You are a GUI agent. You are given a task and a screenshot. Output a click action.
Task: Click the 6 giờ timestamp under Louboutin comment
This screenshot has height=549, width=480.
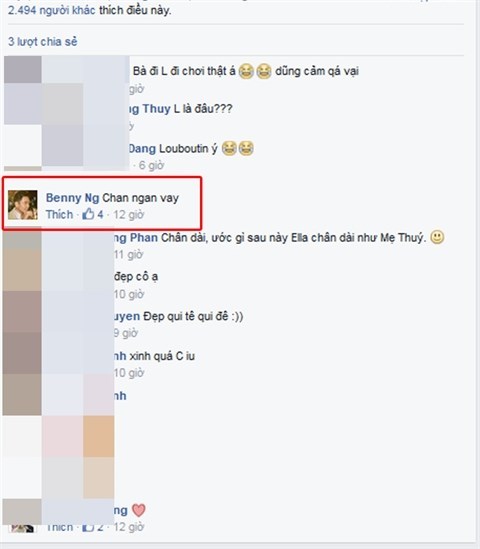click(x=151, y=165)
